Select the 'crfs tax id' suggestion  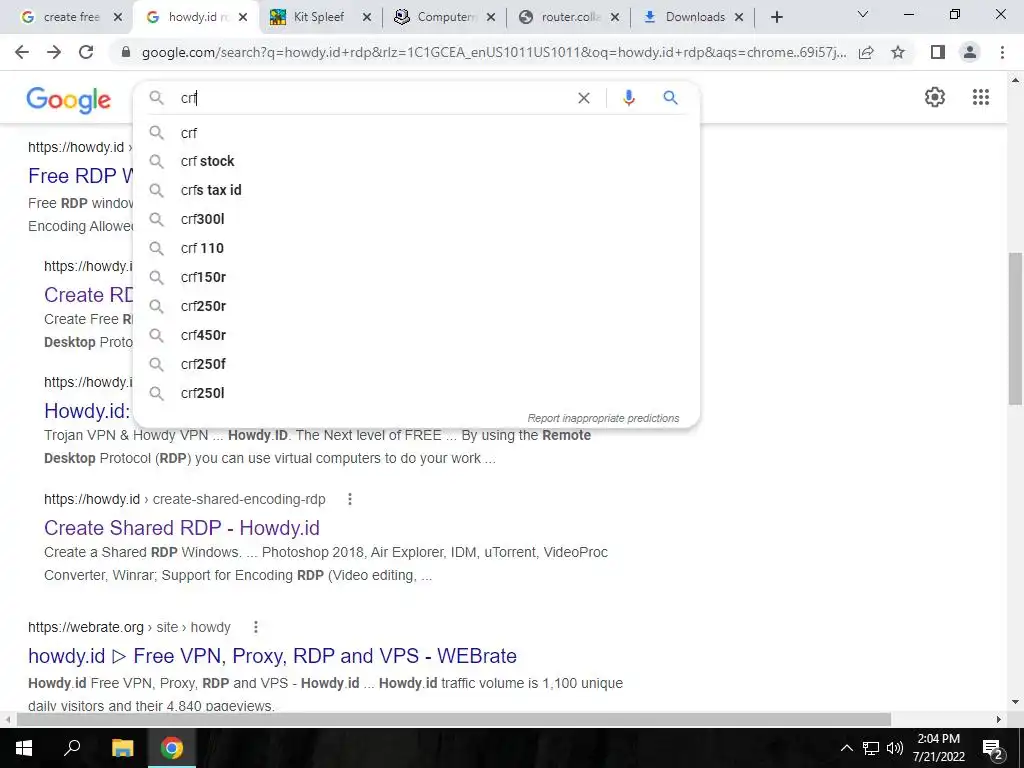[417, 190]
